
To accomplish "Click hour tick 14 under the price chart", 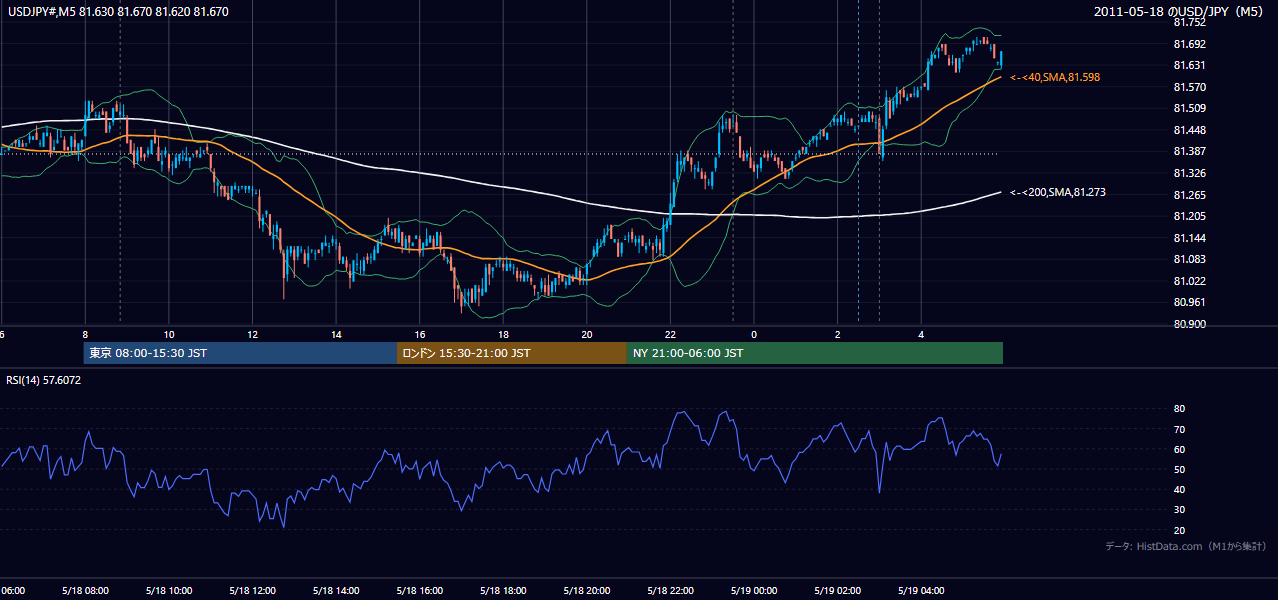I will pos(336,335).
